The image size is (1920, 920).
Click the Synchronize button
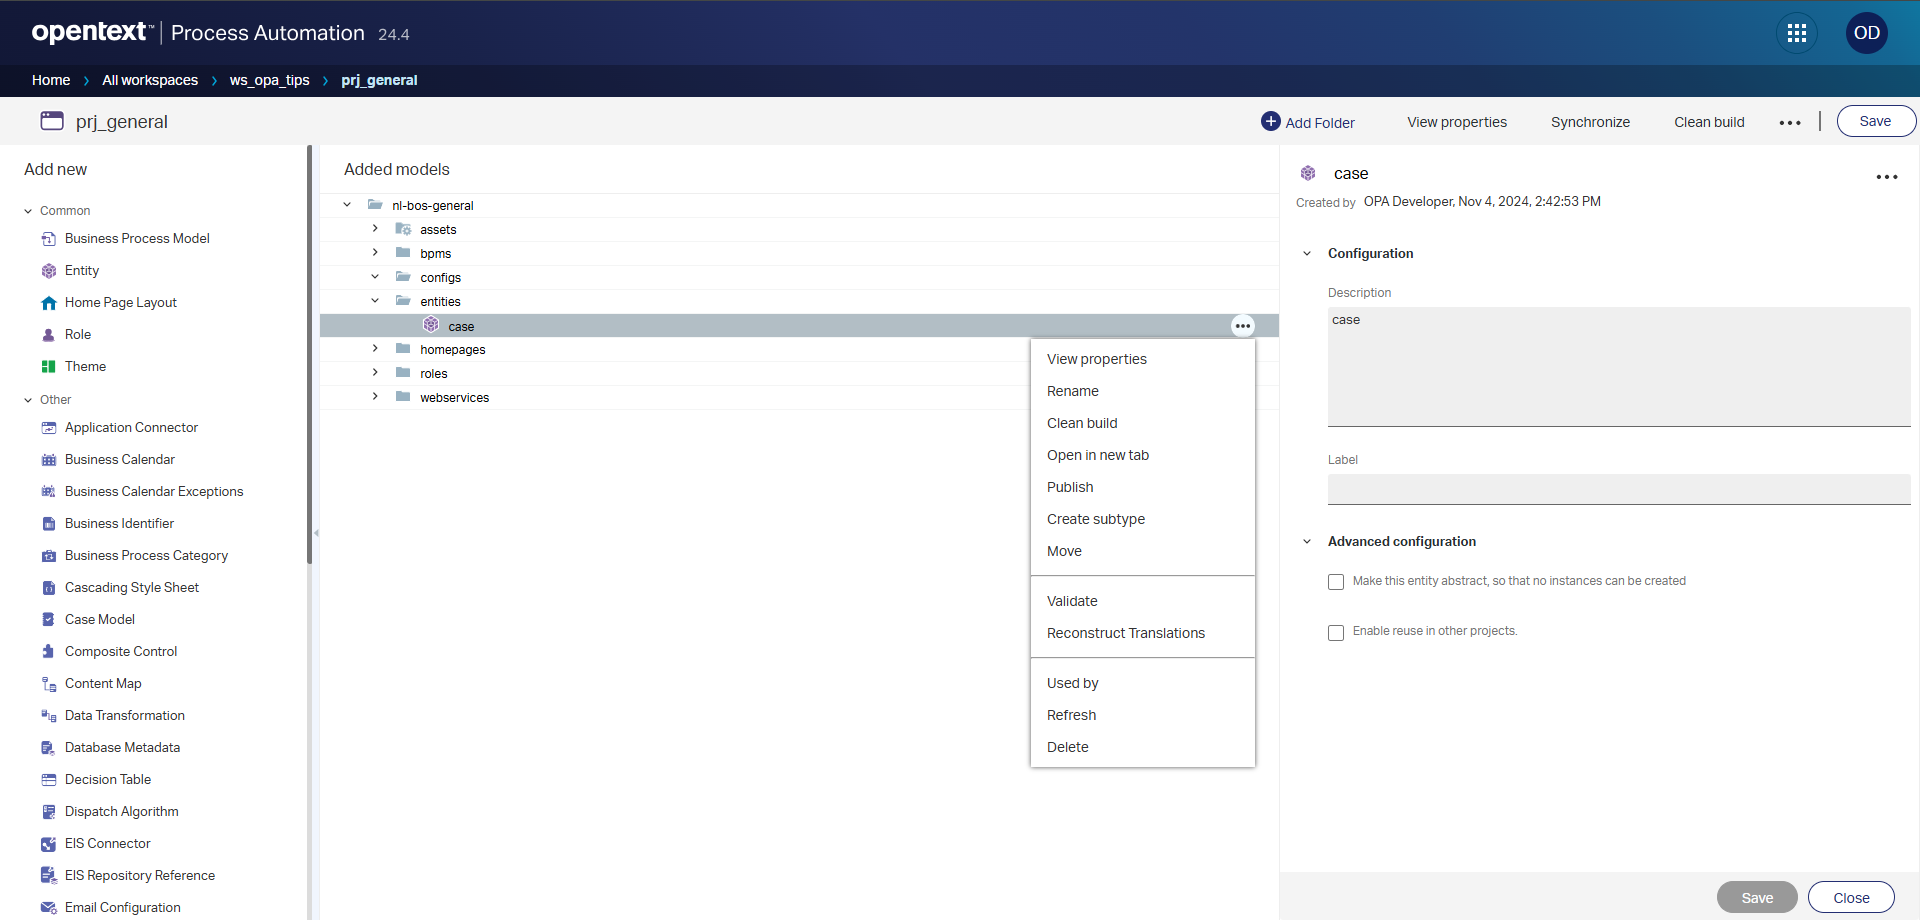click(1590, 122)
